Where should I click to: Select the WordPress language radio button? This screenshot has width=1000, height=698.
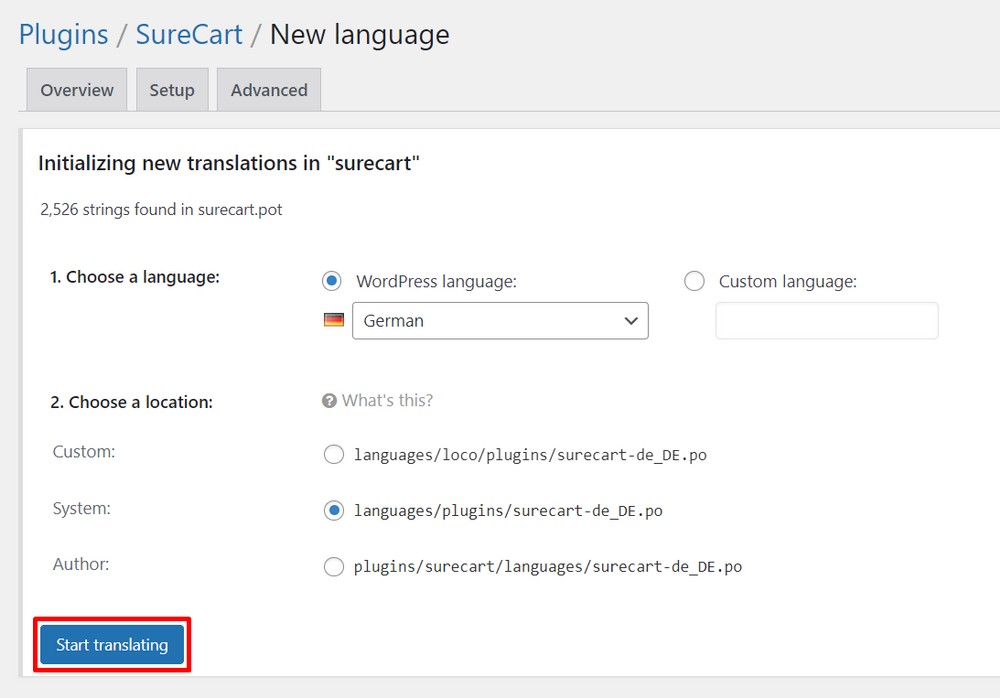(x=331, y=281)
